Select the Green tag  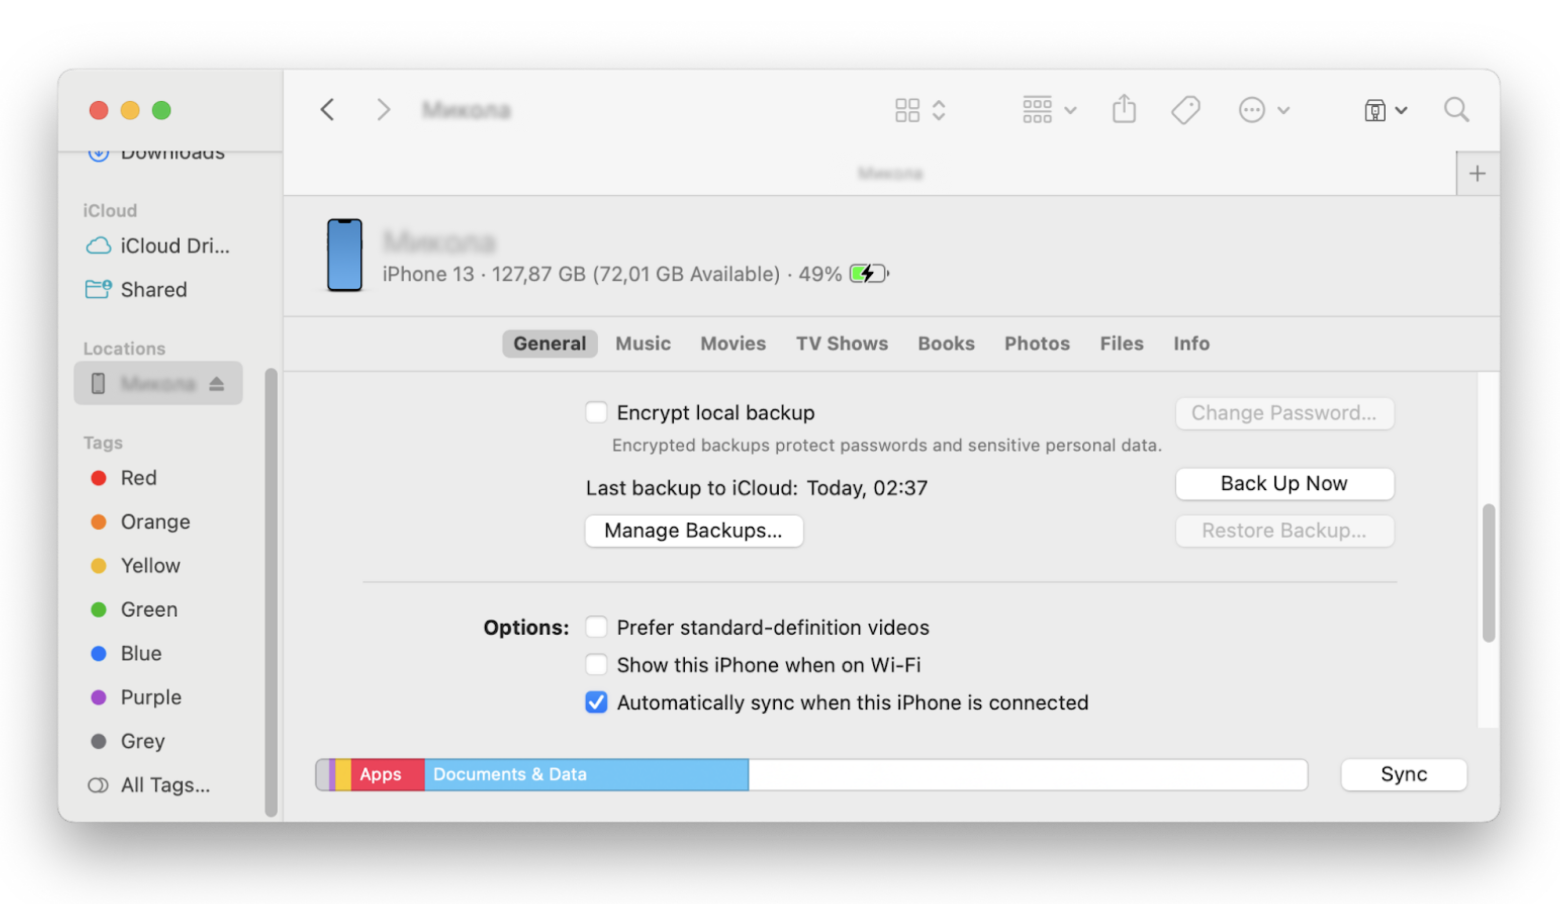coord(134,610)
